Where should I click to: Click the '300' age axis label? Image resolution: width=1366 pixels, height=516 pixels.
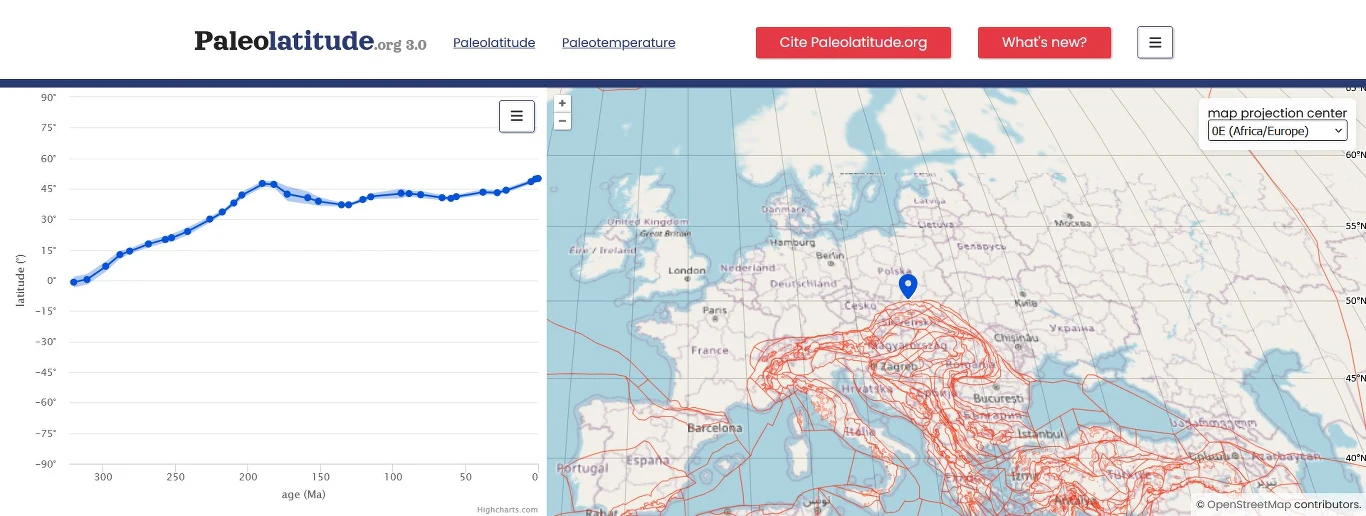pos(103,477)
